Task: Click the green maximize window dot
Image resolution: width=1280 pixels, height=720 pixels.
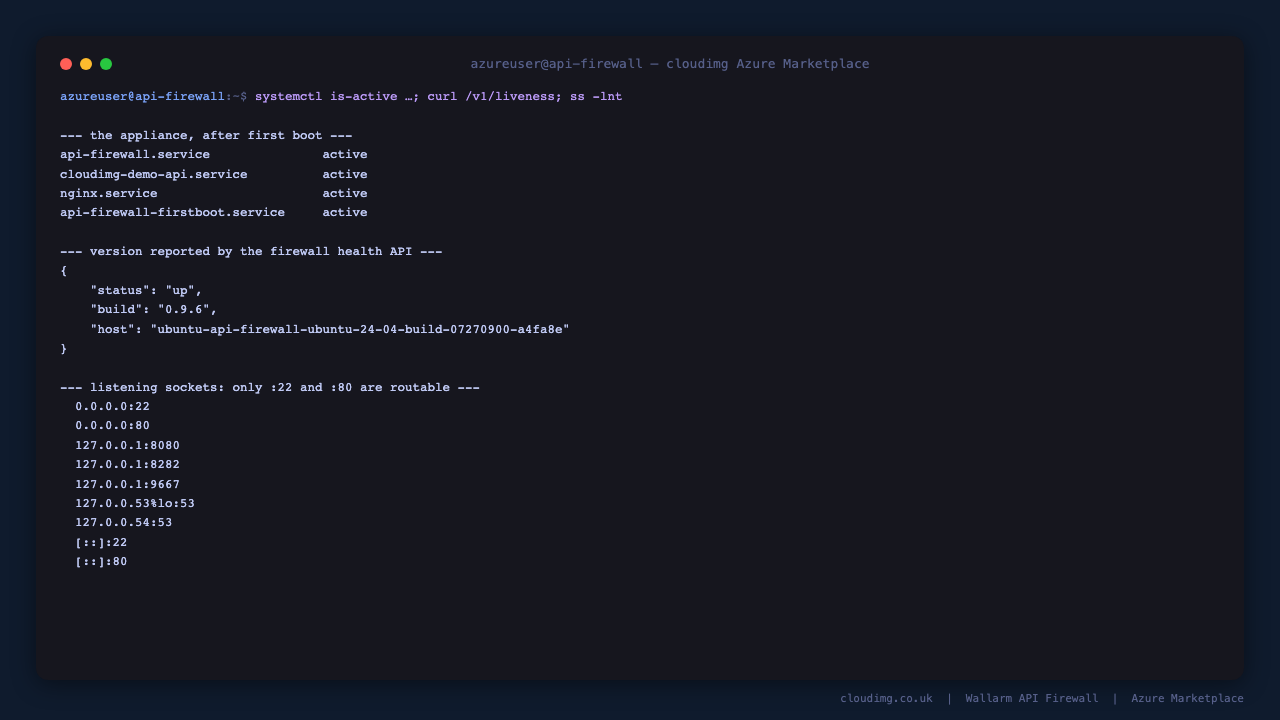Action: (106, 64)
